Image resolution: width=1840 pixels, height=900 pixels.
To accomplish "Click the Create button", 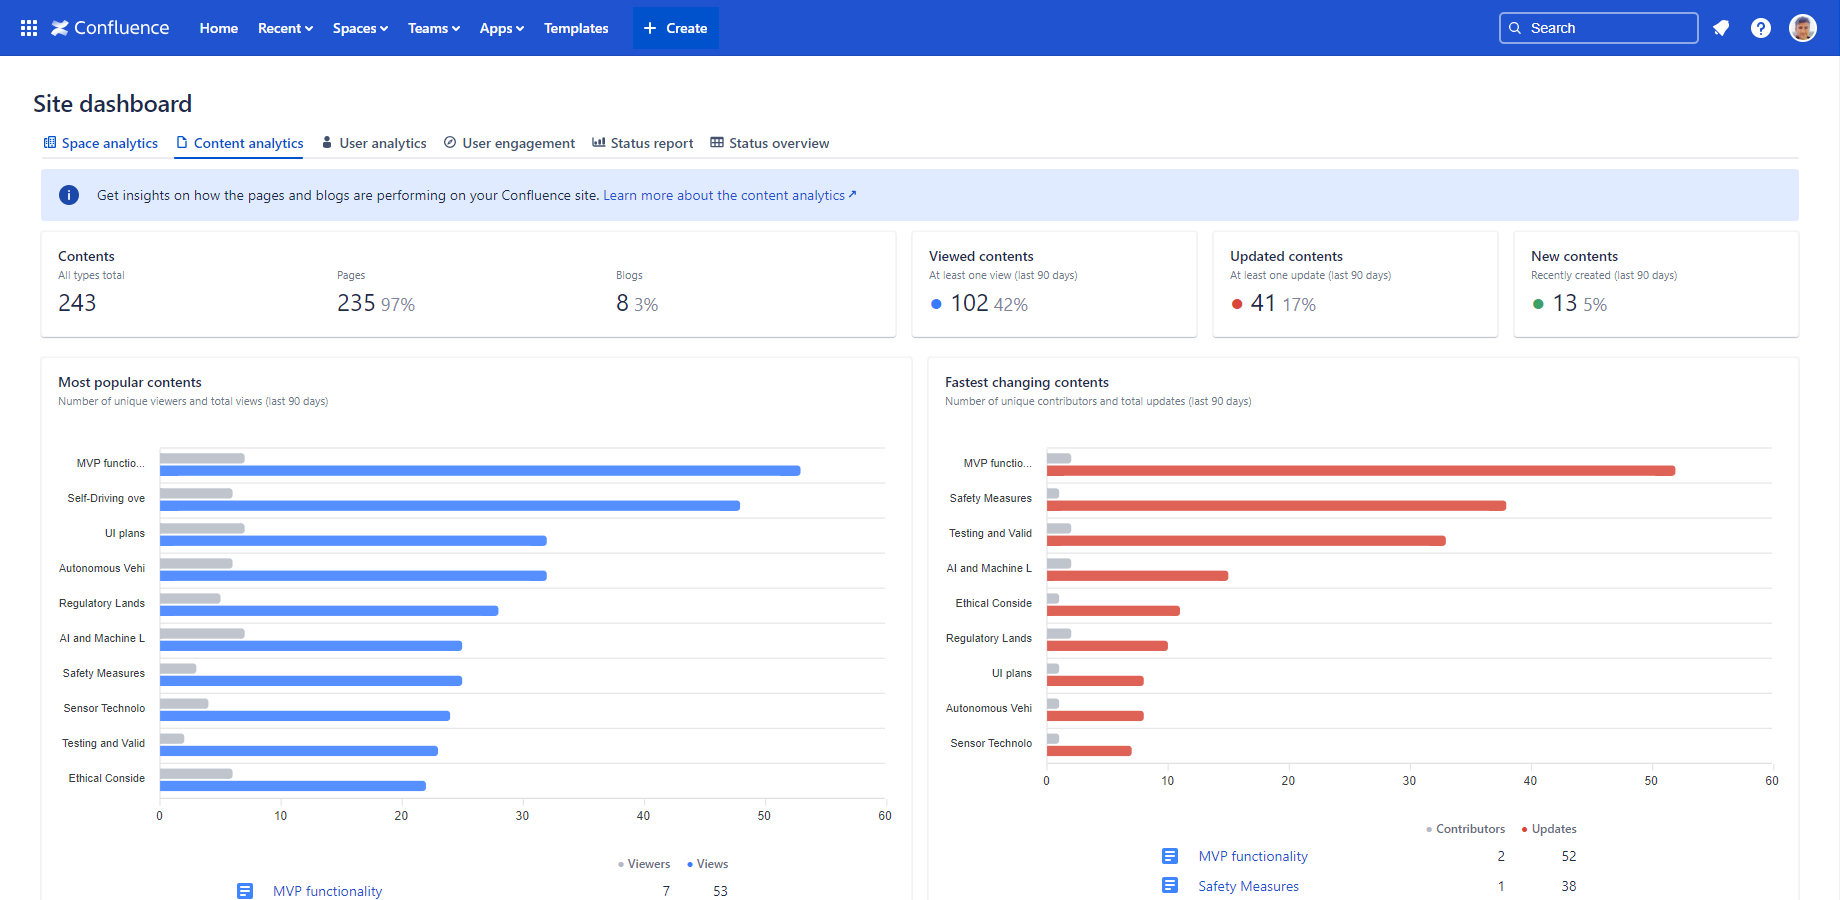I will [x=676, y=28].
